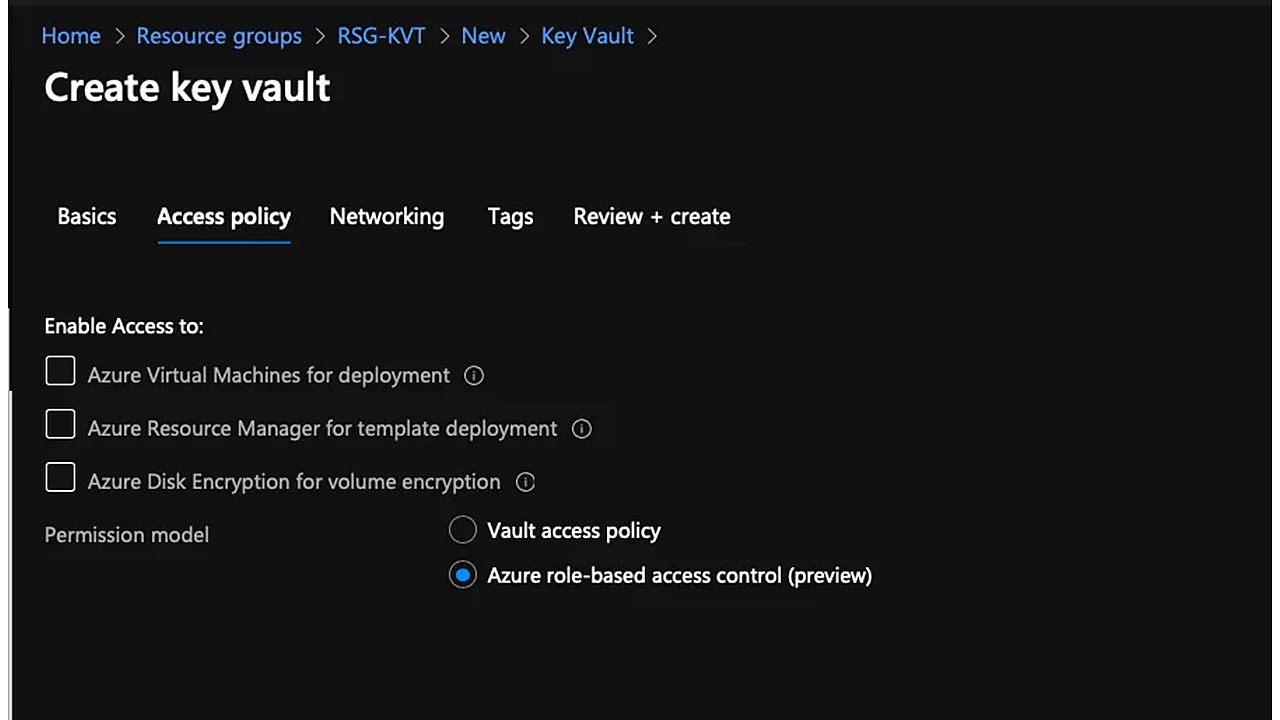Choose Azure role-based access control option
The width and height of the screenshot is (1280, 720).
[x=463, y=575]
